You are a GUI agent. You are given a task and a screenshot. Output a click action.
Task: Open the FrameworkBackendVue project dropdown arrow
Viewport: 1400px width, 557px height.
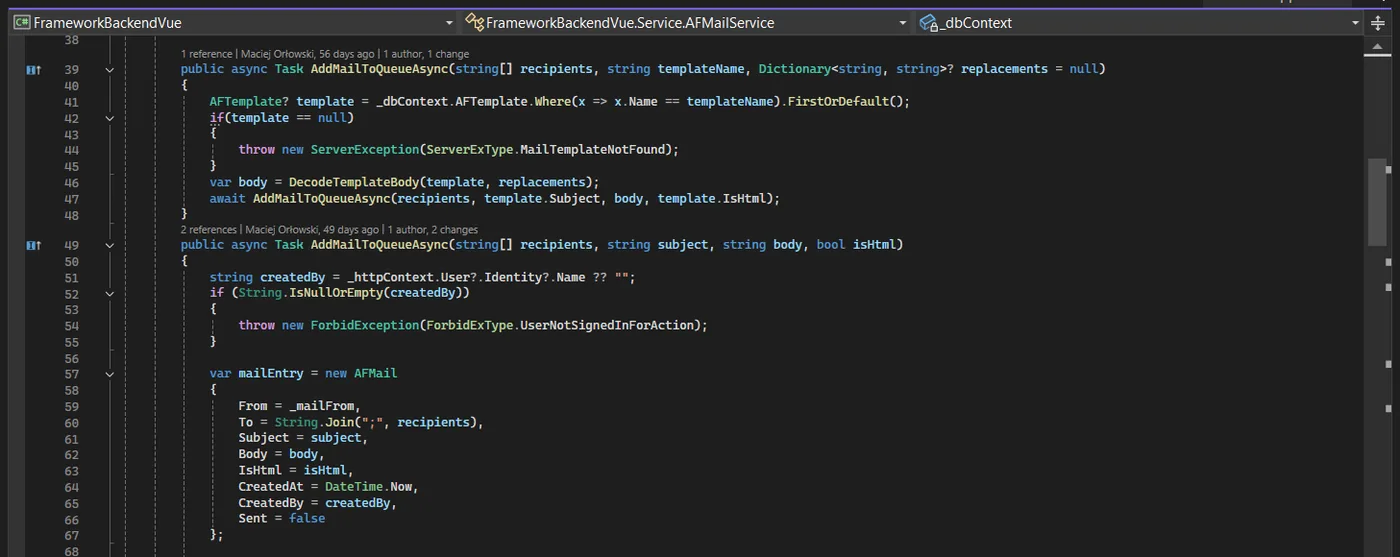point(449,23)
